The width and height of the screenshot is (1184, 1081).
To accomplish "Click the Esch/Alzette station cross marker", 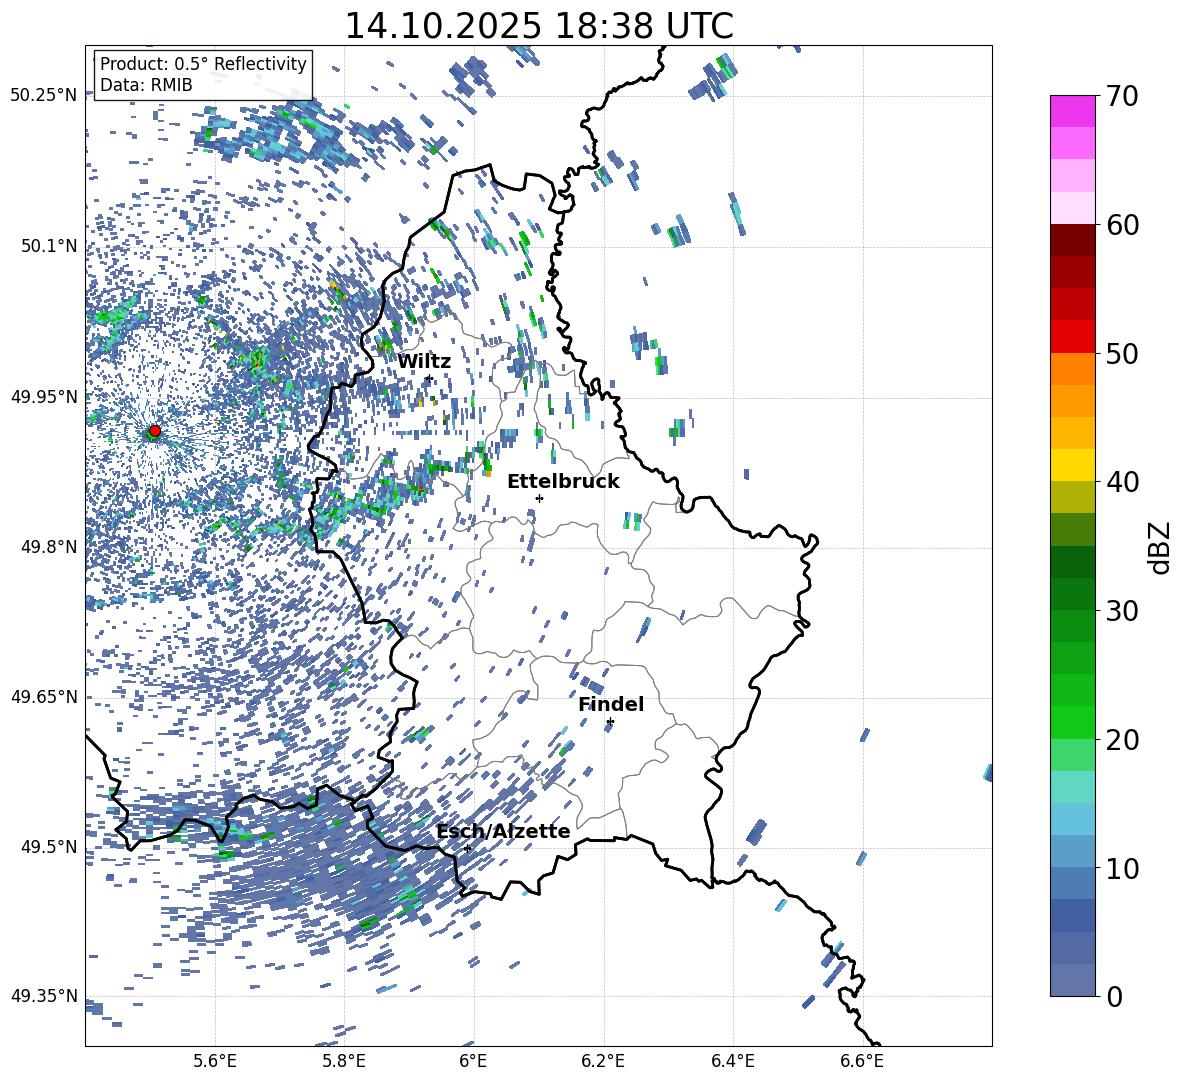I will [467, 848].
